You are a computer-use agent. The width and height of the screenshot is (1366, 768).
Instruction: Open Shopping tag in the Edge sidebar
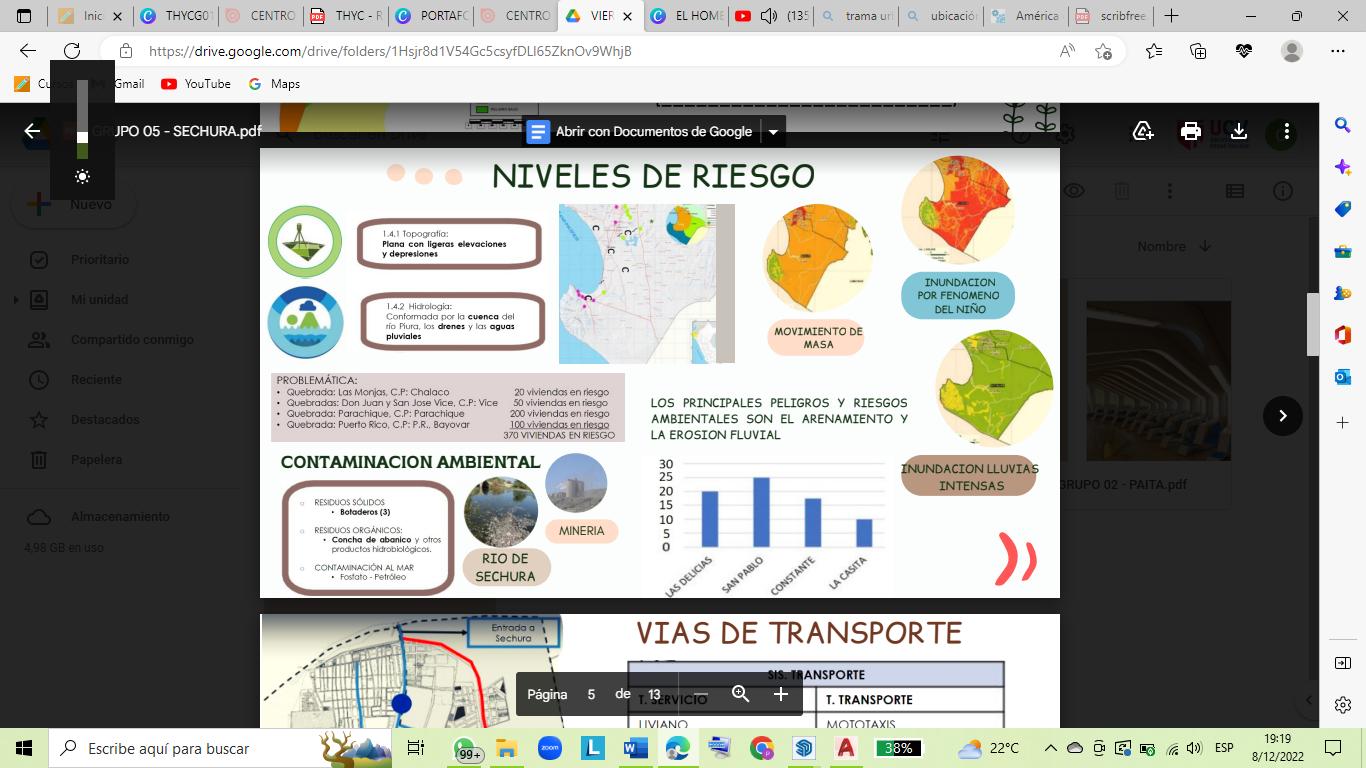(x=1343, y=210)
